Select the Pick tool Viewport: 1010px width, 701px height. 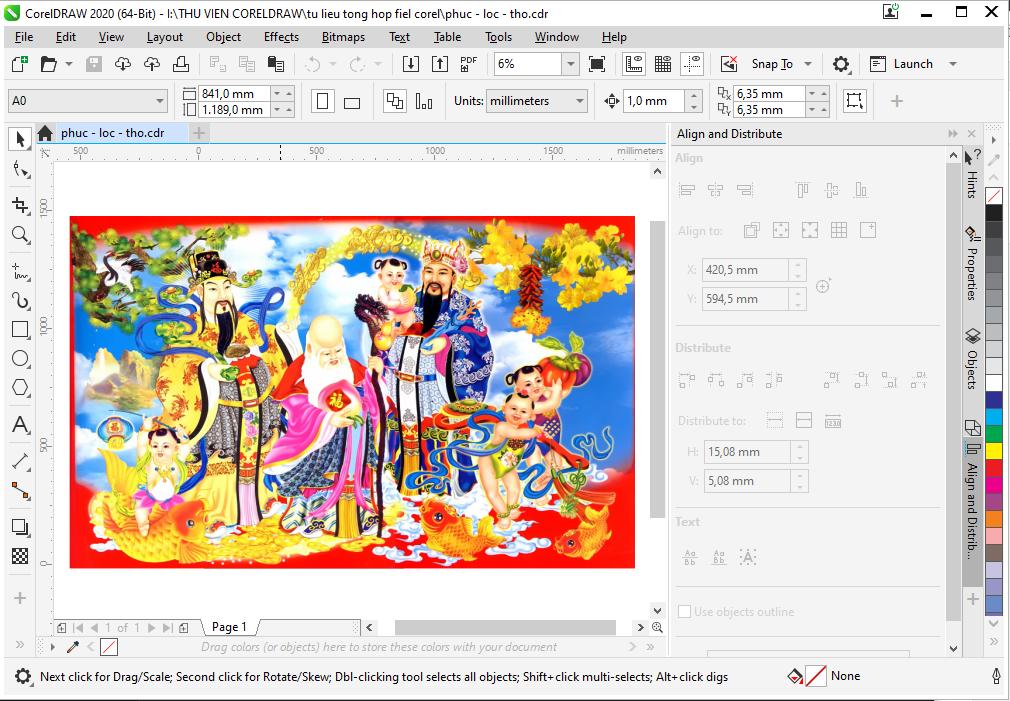(18, 139)
